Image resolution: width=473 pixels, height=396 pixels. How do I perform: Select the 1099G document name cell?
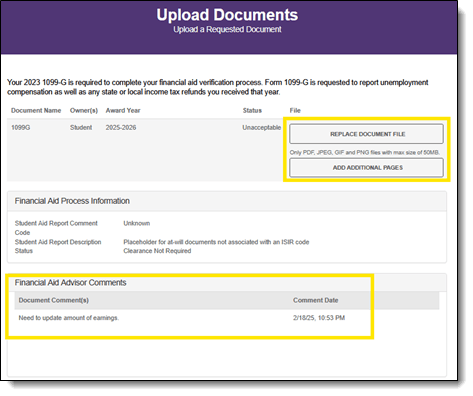coord(21,128)
